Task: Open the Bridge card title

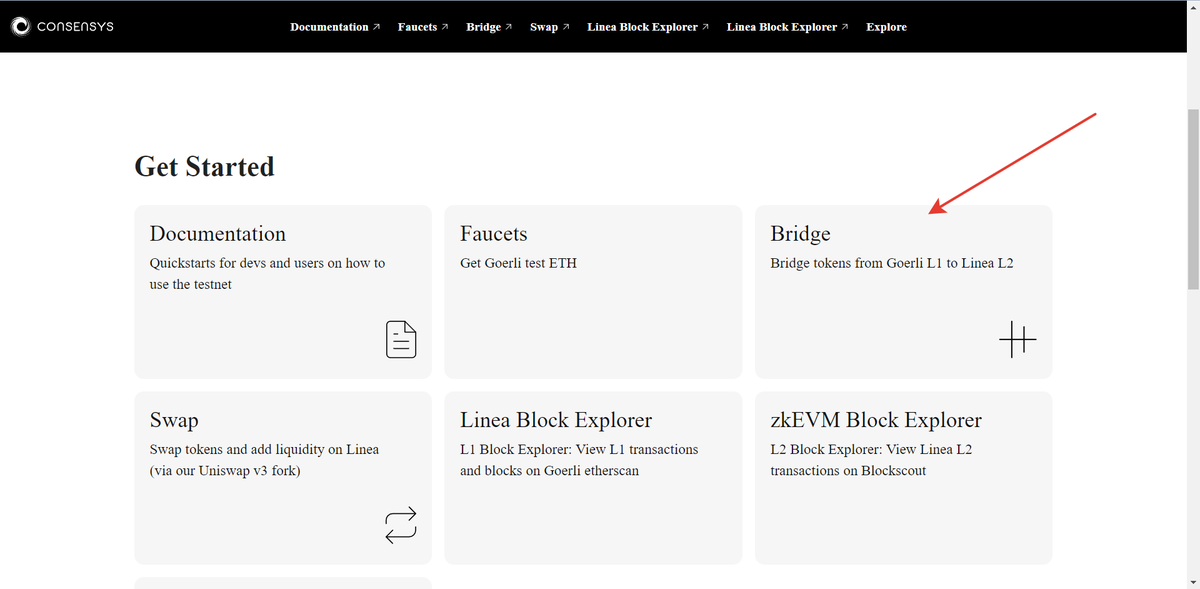Action: [x=800, y=234]
